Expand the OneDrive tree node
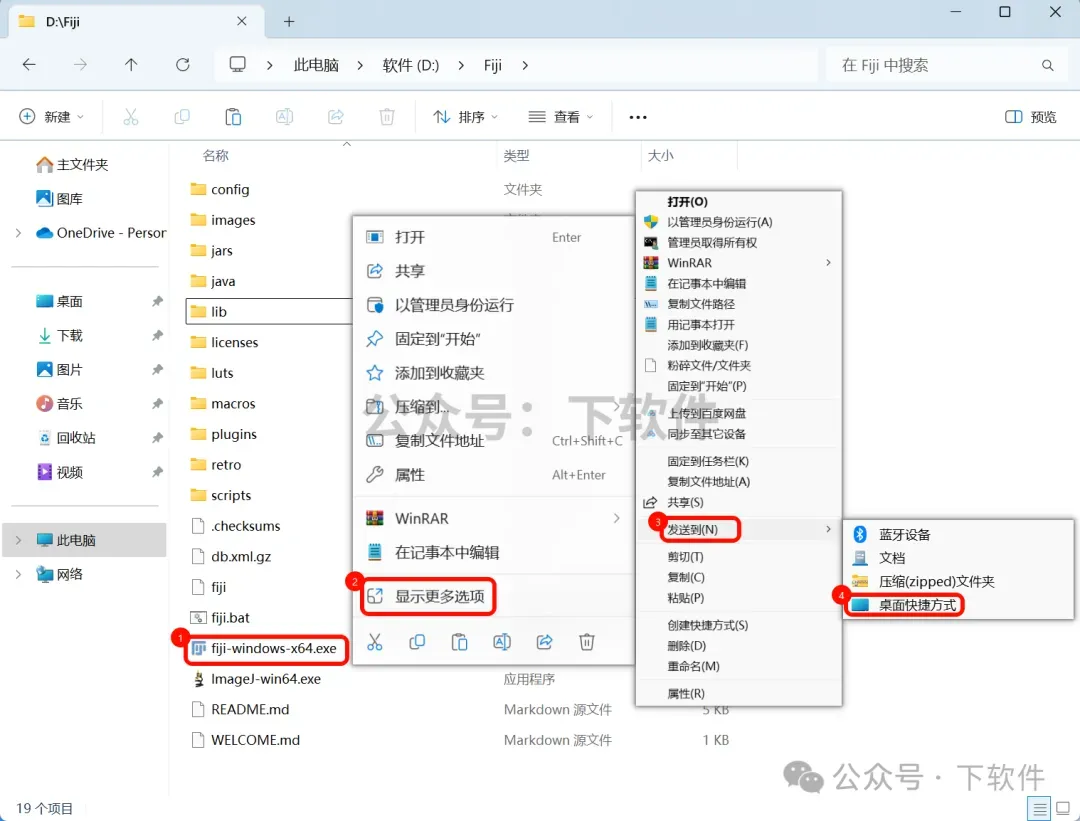The image size is (1080, 821). tap(19, 233)
